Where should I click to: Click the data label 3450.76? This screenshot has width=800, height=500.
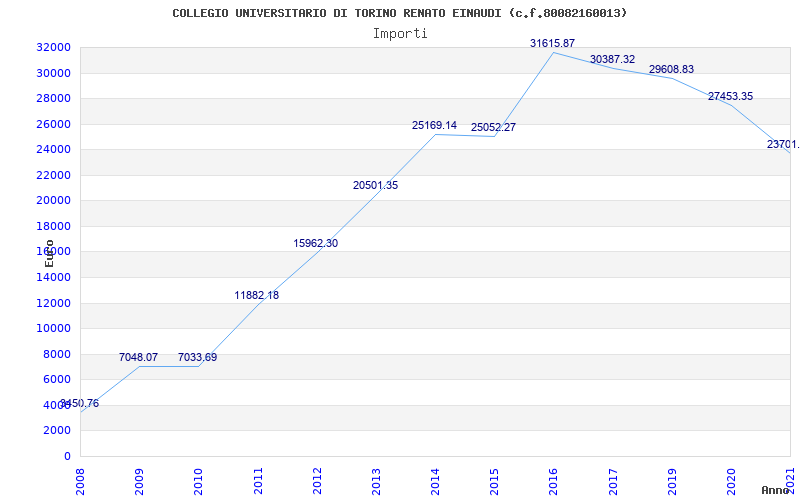80,404
